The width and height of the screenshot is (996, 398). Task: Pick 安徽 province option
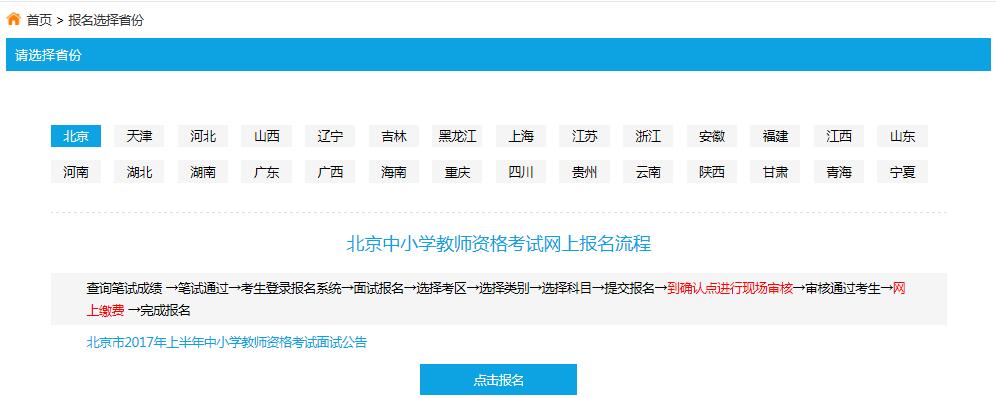(712, 136)
